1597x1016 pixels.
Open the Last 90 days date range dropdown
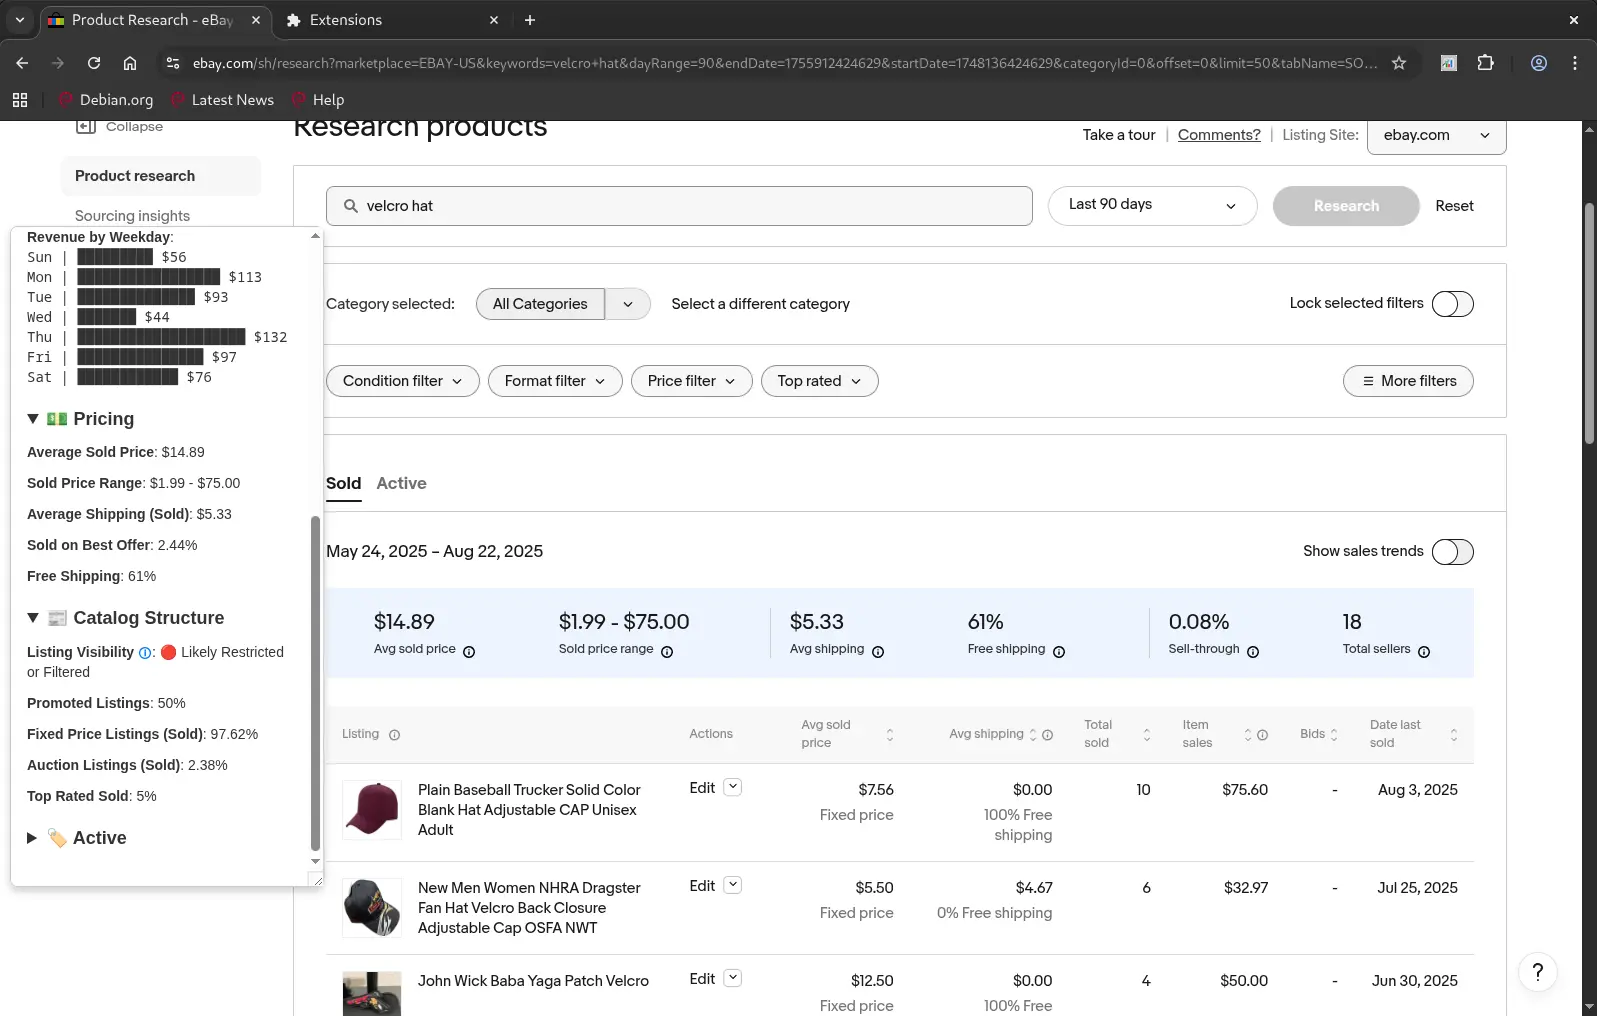click(1152, 206)
